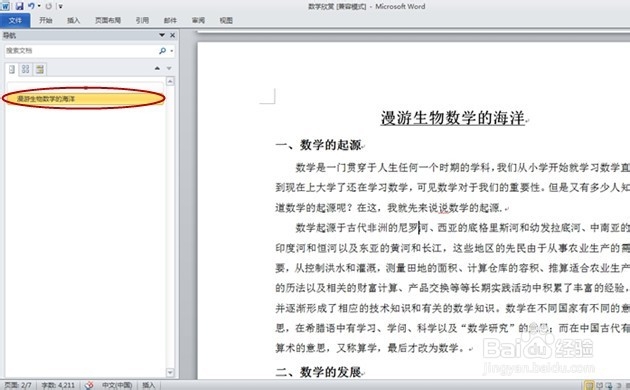The width and height of the screenshot is (630, 390).
Task: Click navigation pane scrollbar down arrow
Action: 170,372
